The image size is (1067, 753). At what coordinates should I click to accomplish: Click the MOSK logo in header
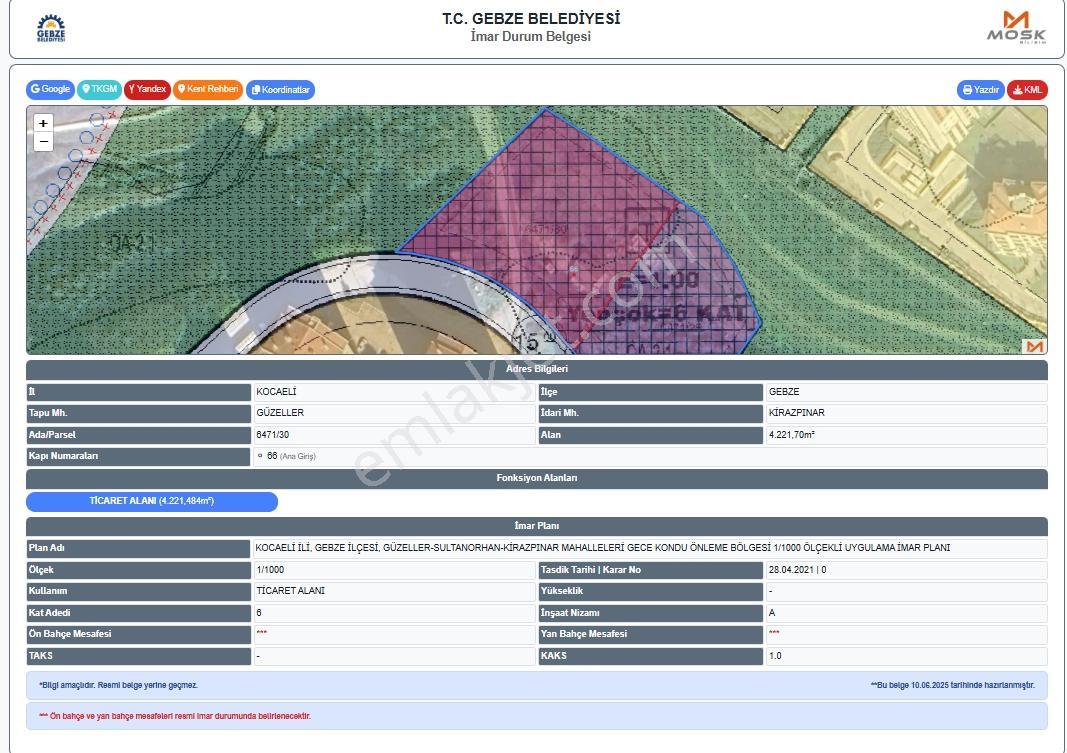pos(1017,28)
